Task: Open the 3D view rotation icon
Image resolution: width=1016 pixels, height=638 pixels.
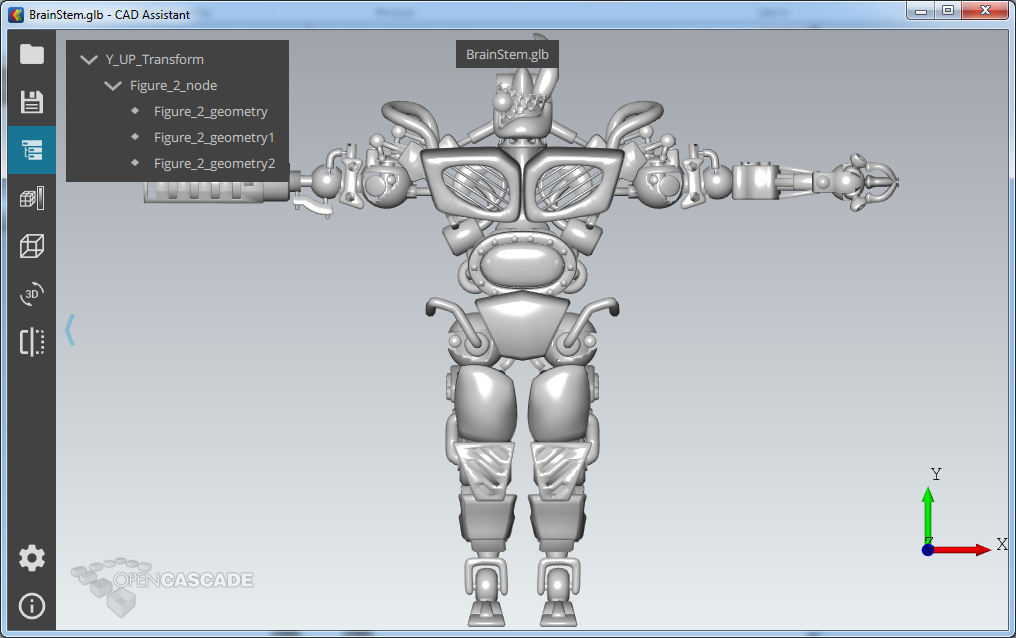Action: click(32, 294)
